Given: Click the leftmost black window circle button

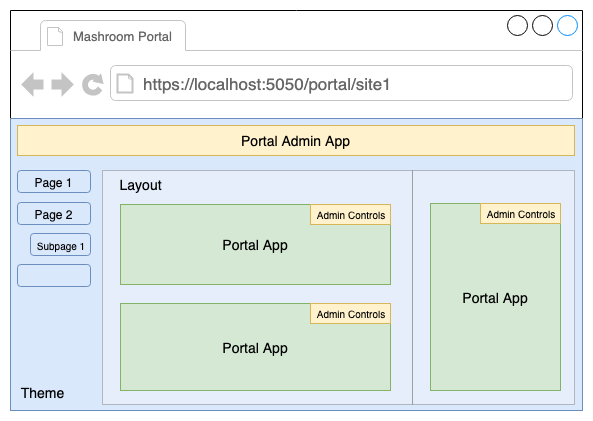Looking at the screenshot, I should point(517,26).
